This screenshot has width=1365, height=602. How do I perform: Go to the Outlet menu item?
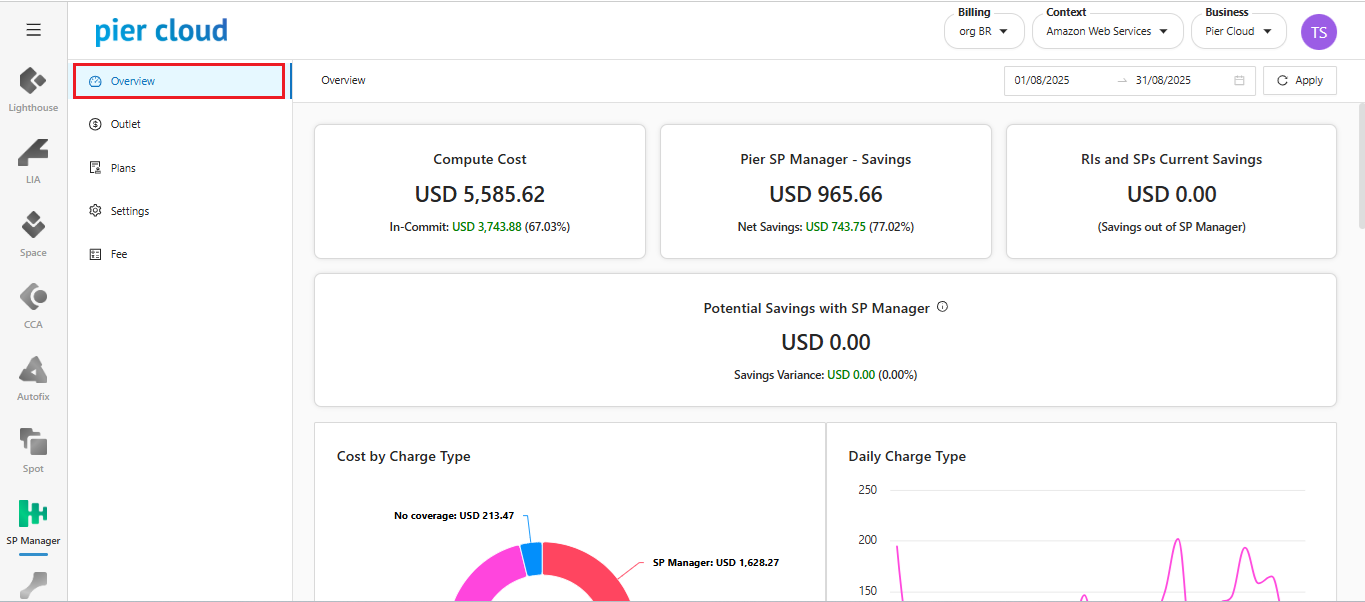[x=125, y=124]
